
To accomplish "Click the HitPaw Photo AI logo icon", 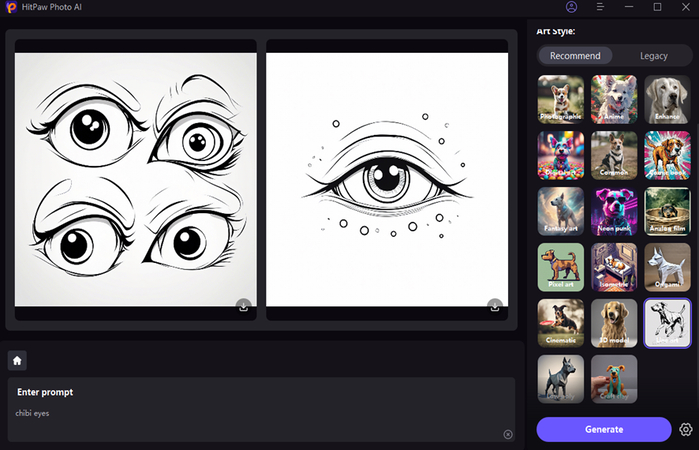I will pos(11,7).
